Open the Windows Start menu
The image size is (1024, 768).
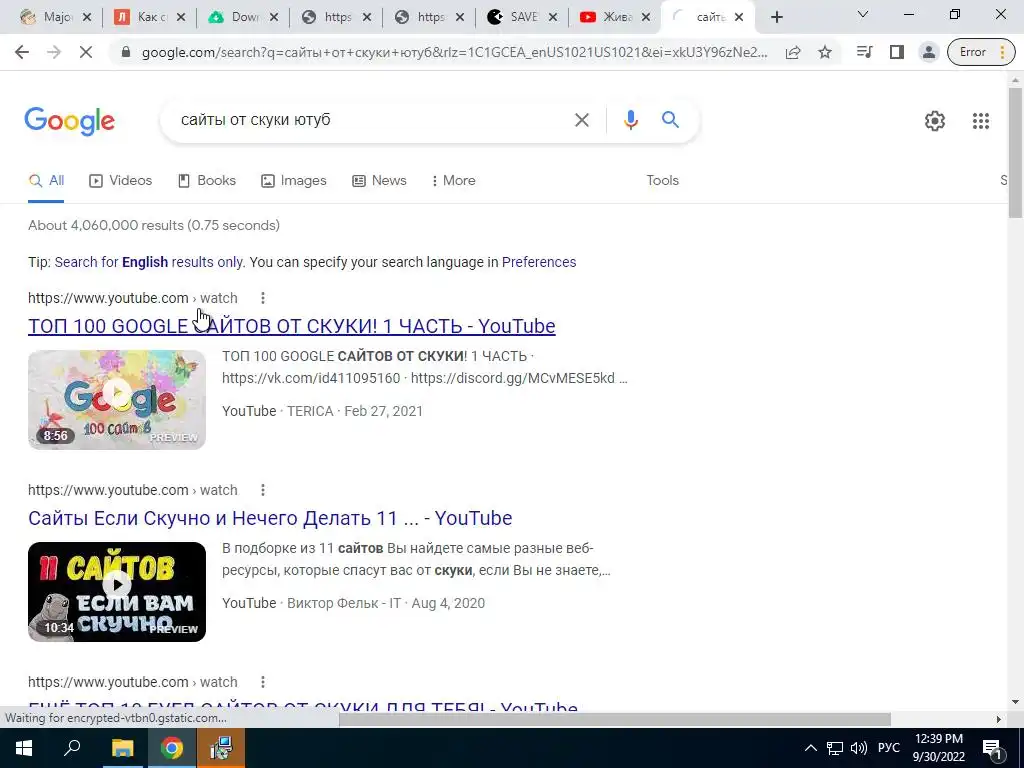tap(24, 748)
